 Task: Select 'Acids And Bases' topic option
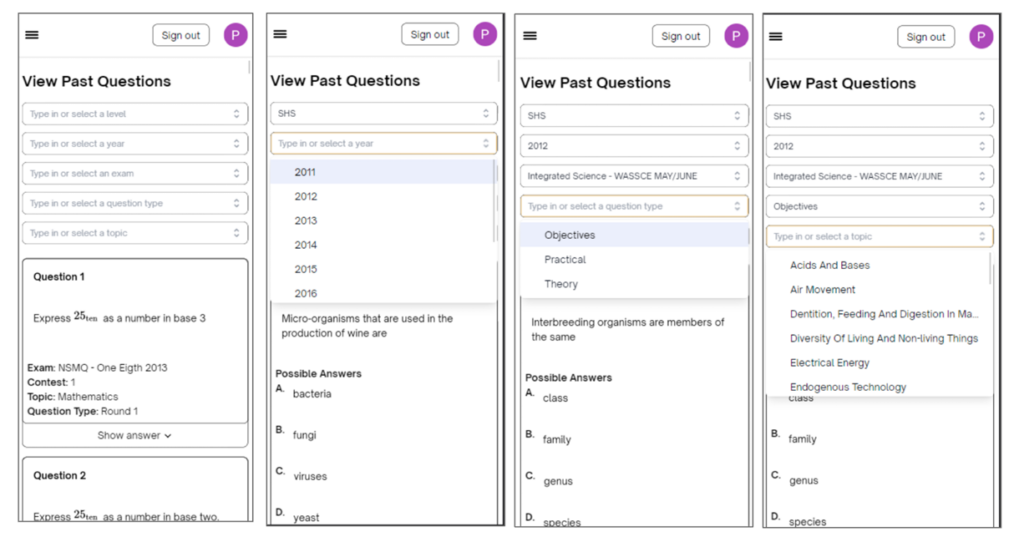tap(830, 265)
